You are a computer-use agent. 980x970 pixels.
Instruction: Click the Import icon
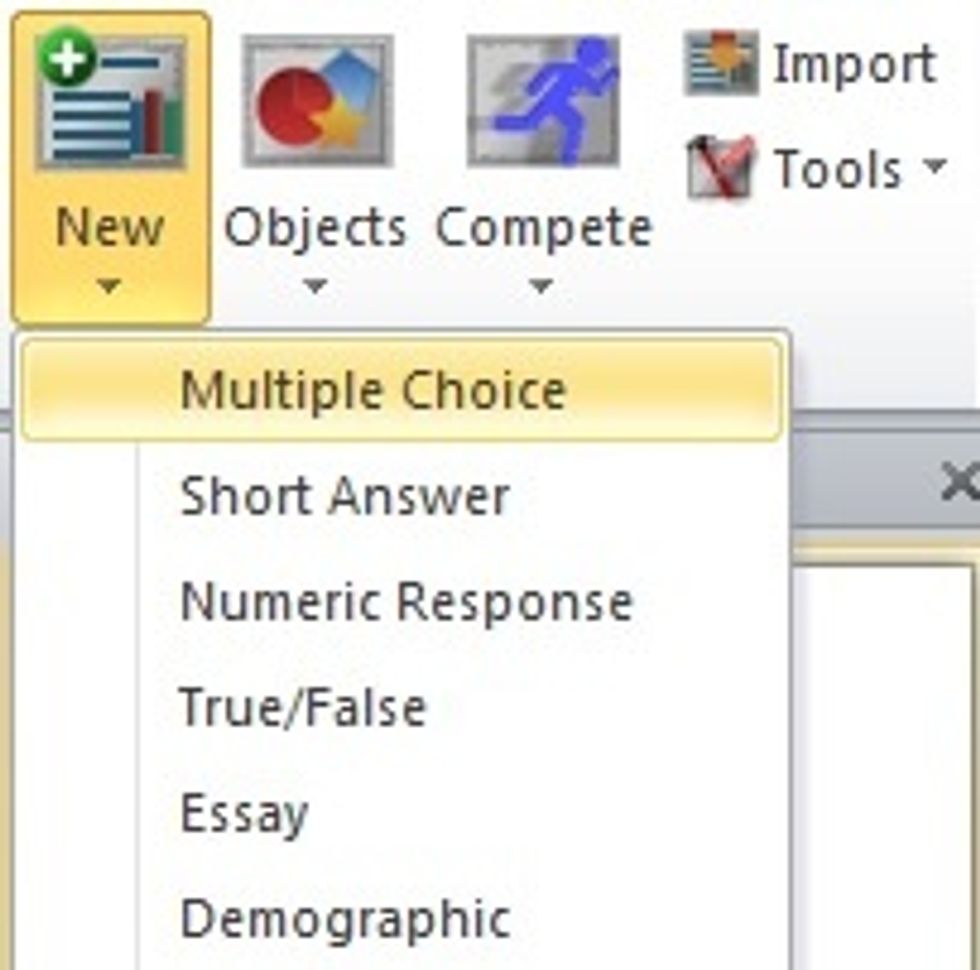point(720,60)
